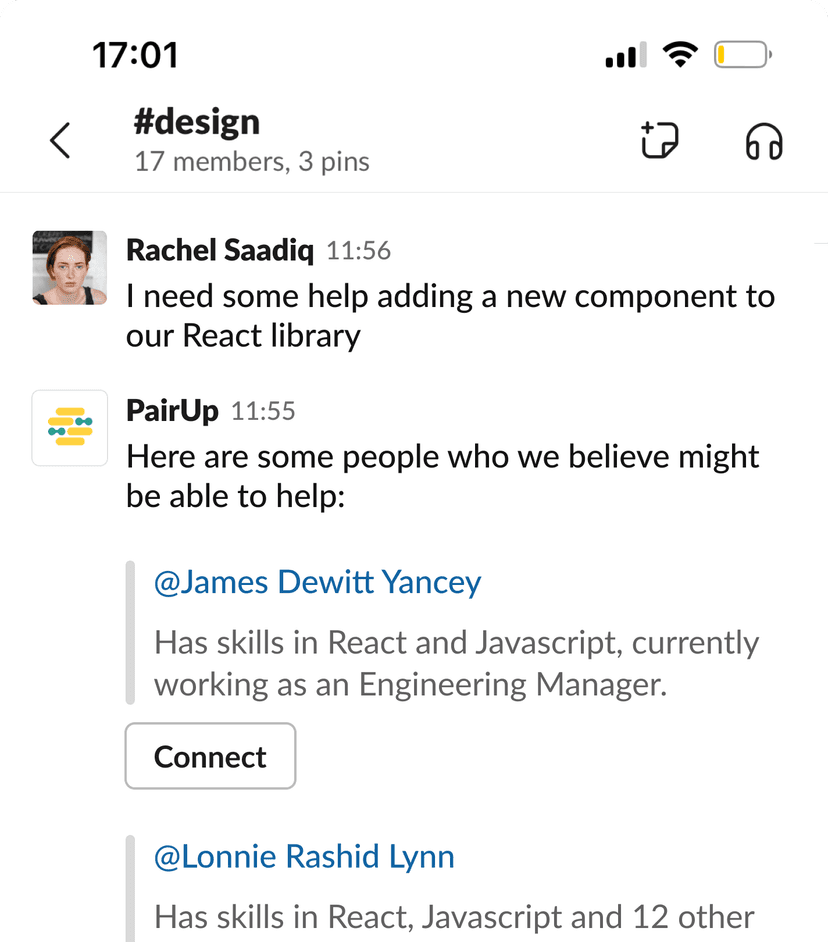Image resolution: width=828 pixels, height=942 pixels.
Task: Tap the Wi-Fi icon in the status bar
Action: (x=681, y=55)
